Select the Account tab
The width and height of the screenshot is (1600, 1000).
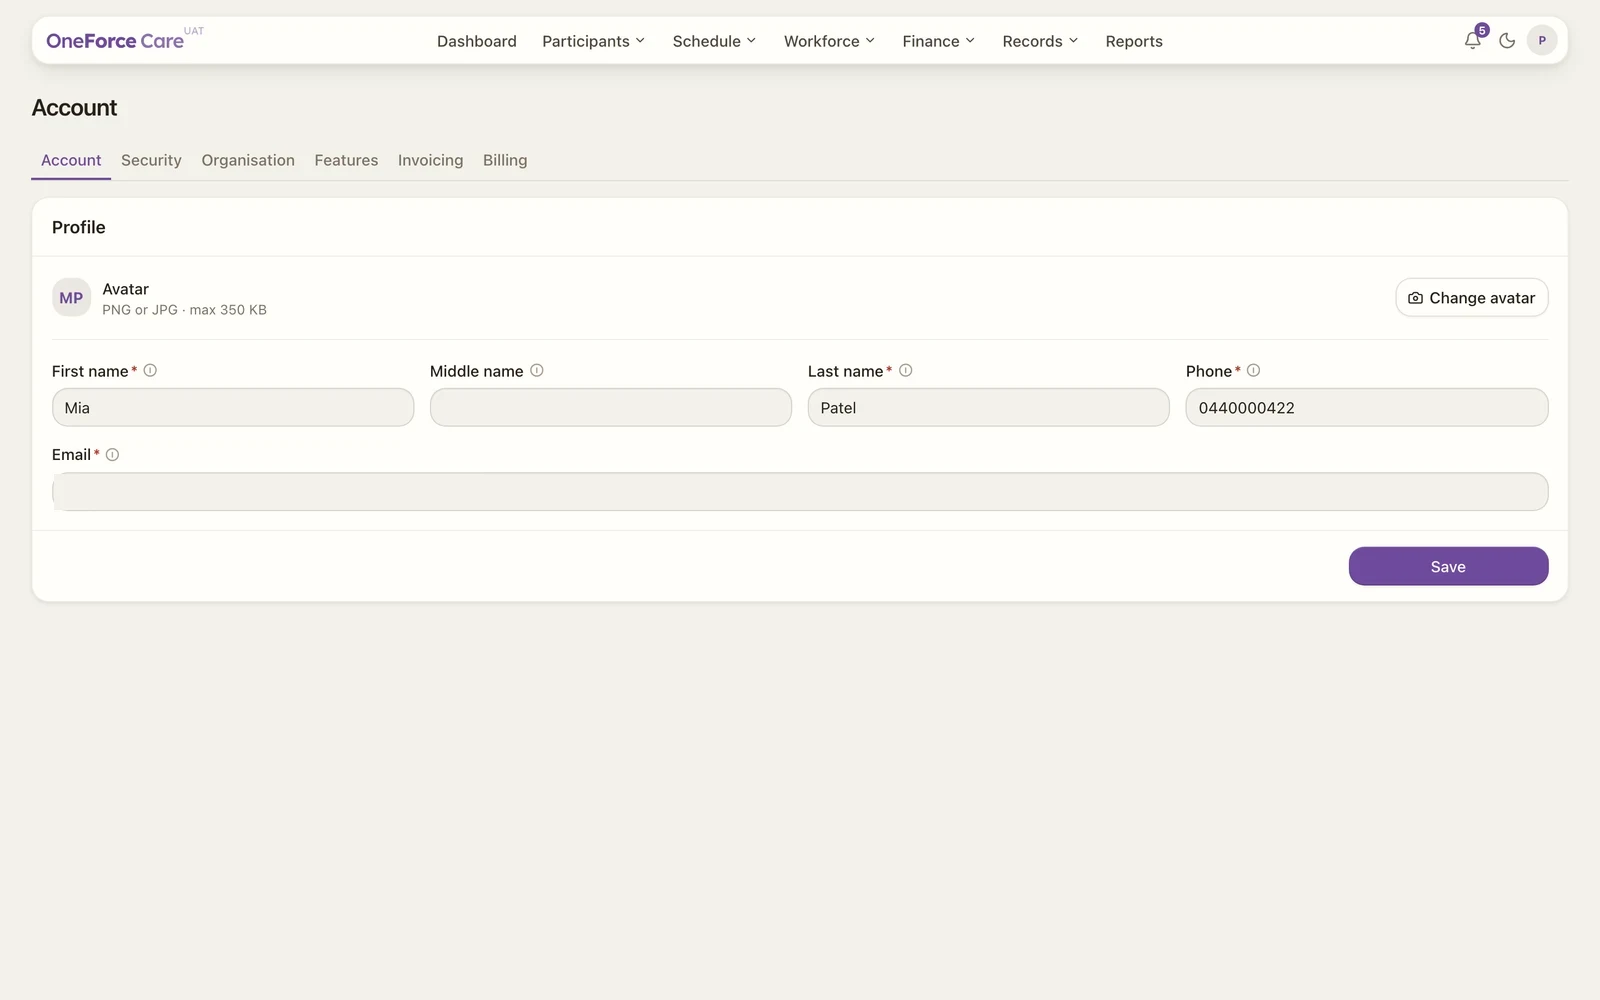(71, 160)
